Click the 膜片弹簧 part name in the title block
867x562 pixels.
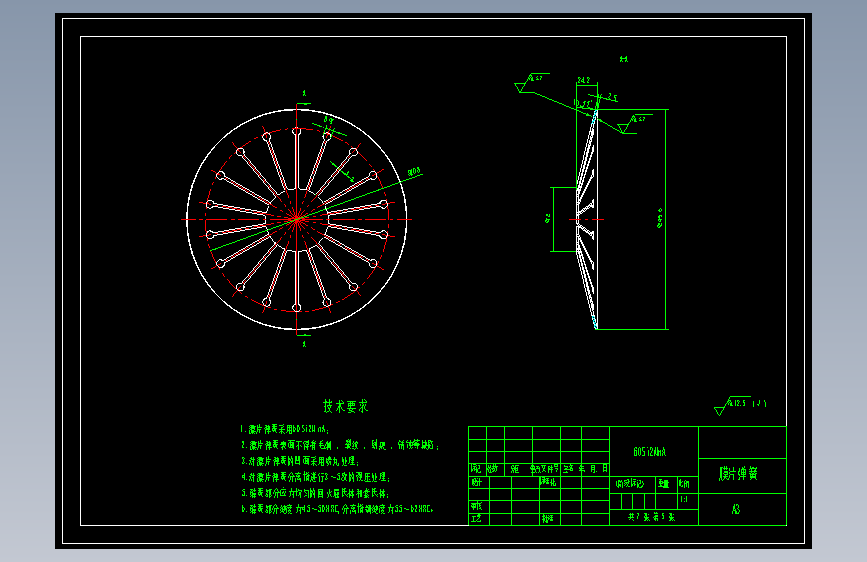pos(738,473)
